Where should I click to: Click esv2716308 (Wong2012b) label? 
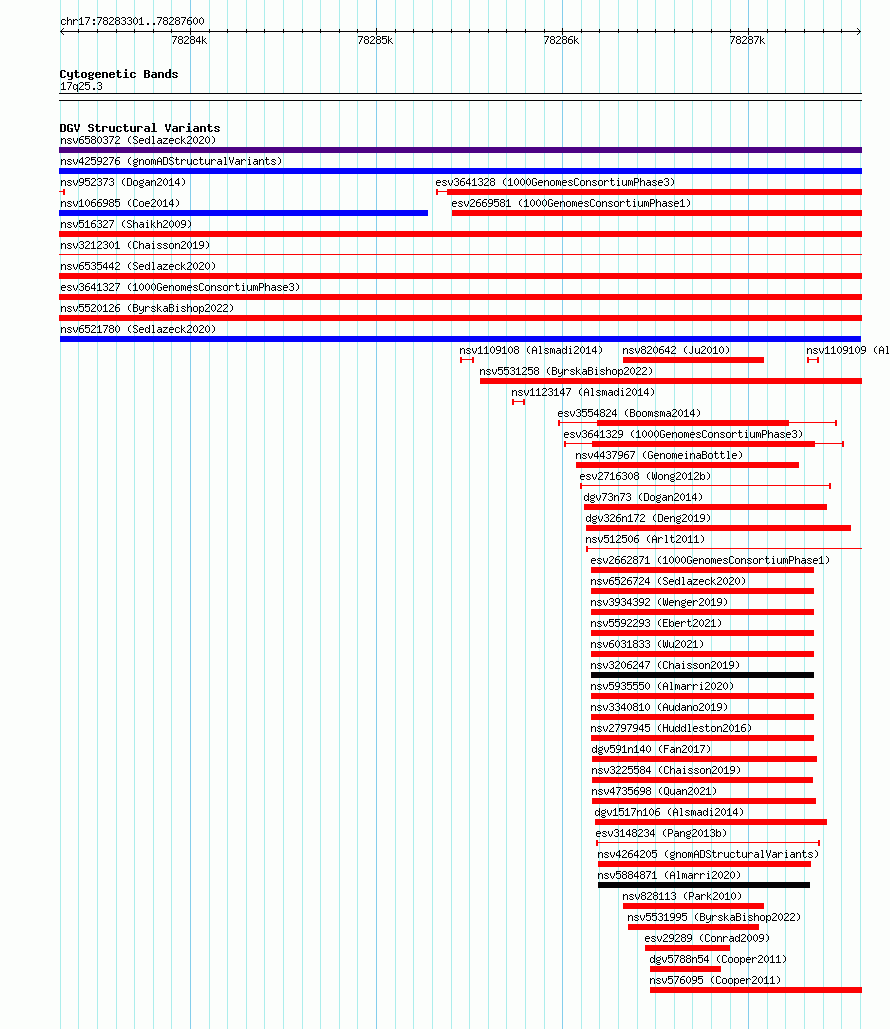point(645,476)
